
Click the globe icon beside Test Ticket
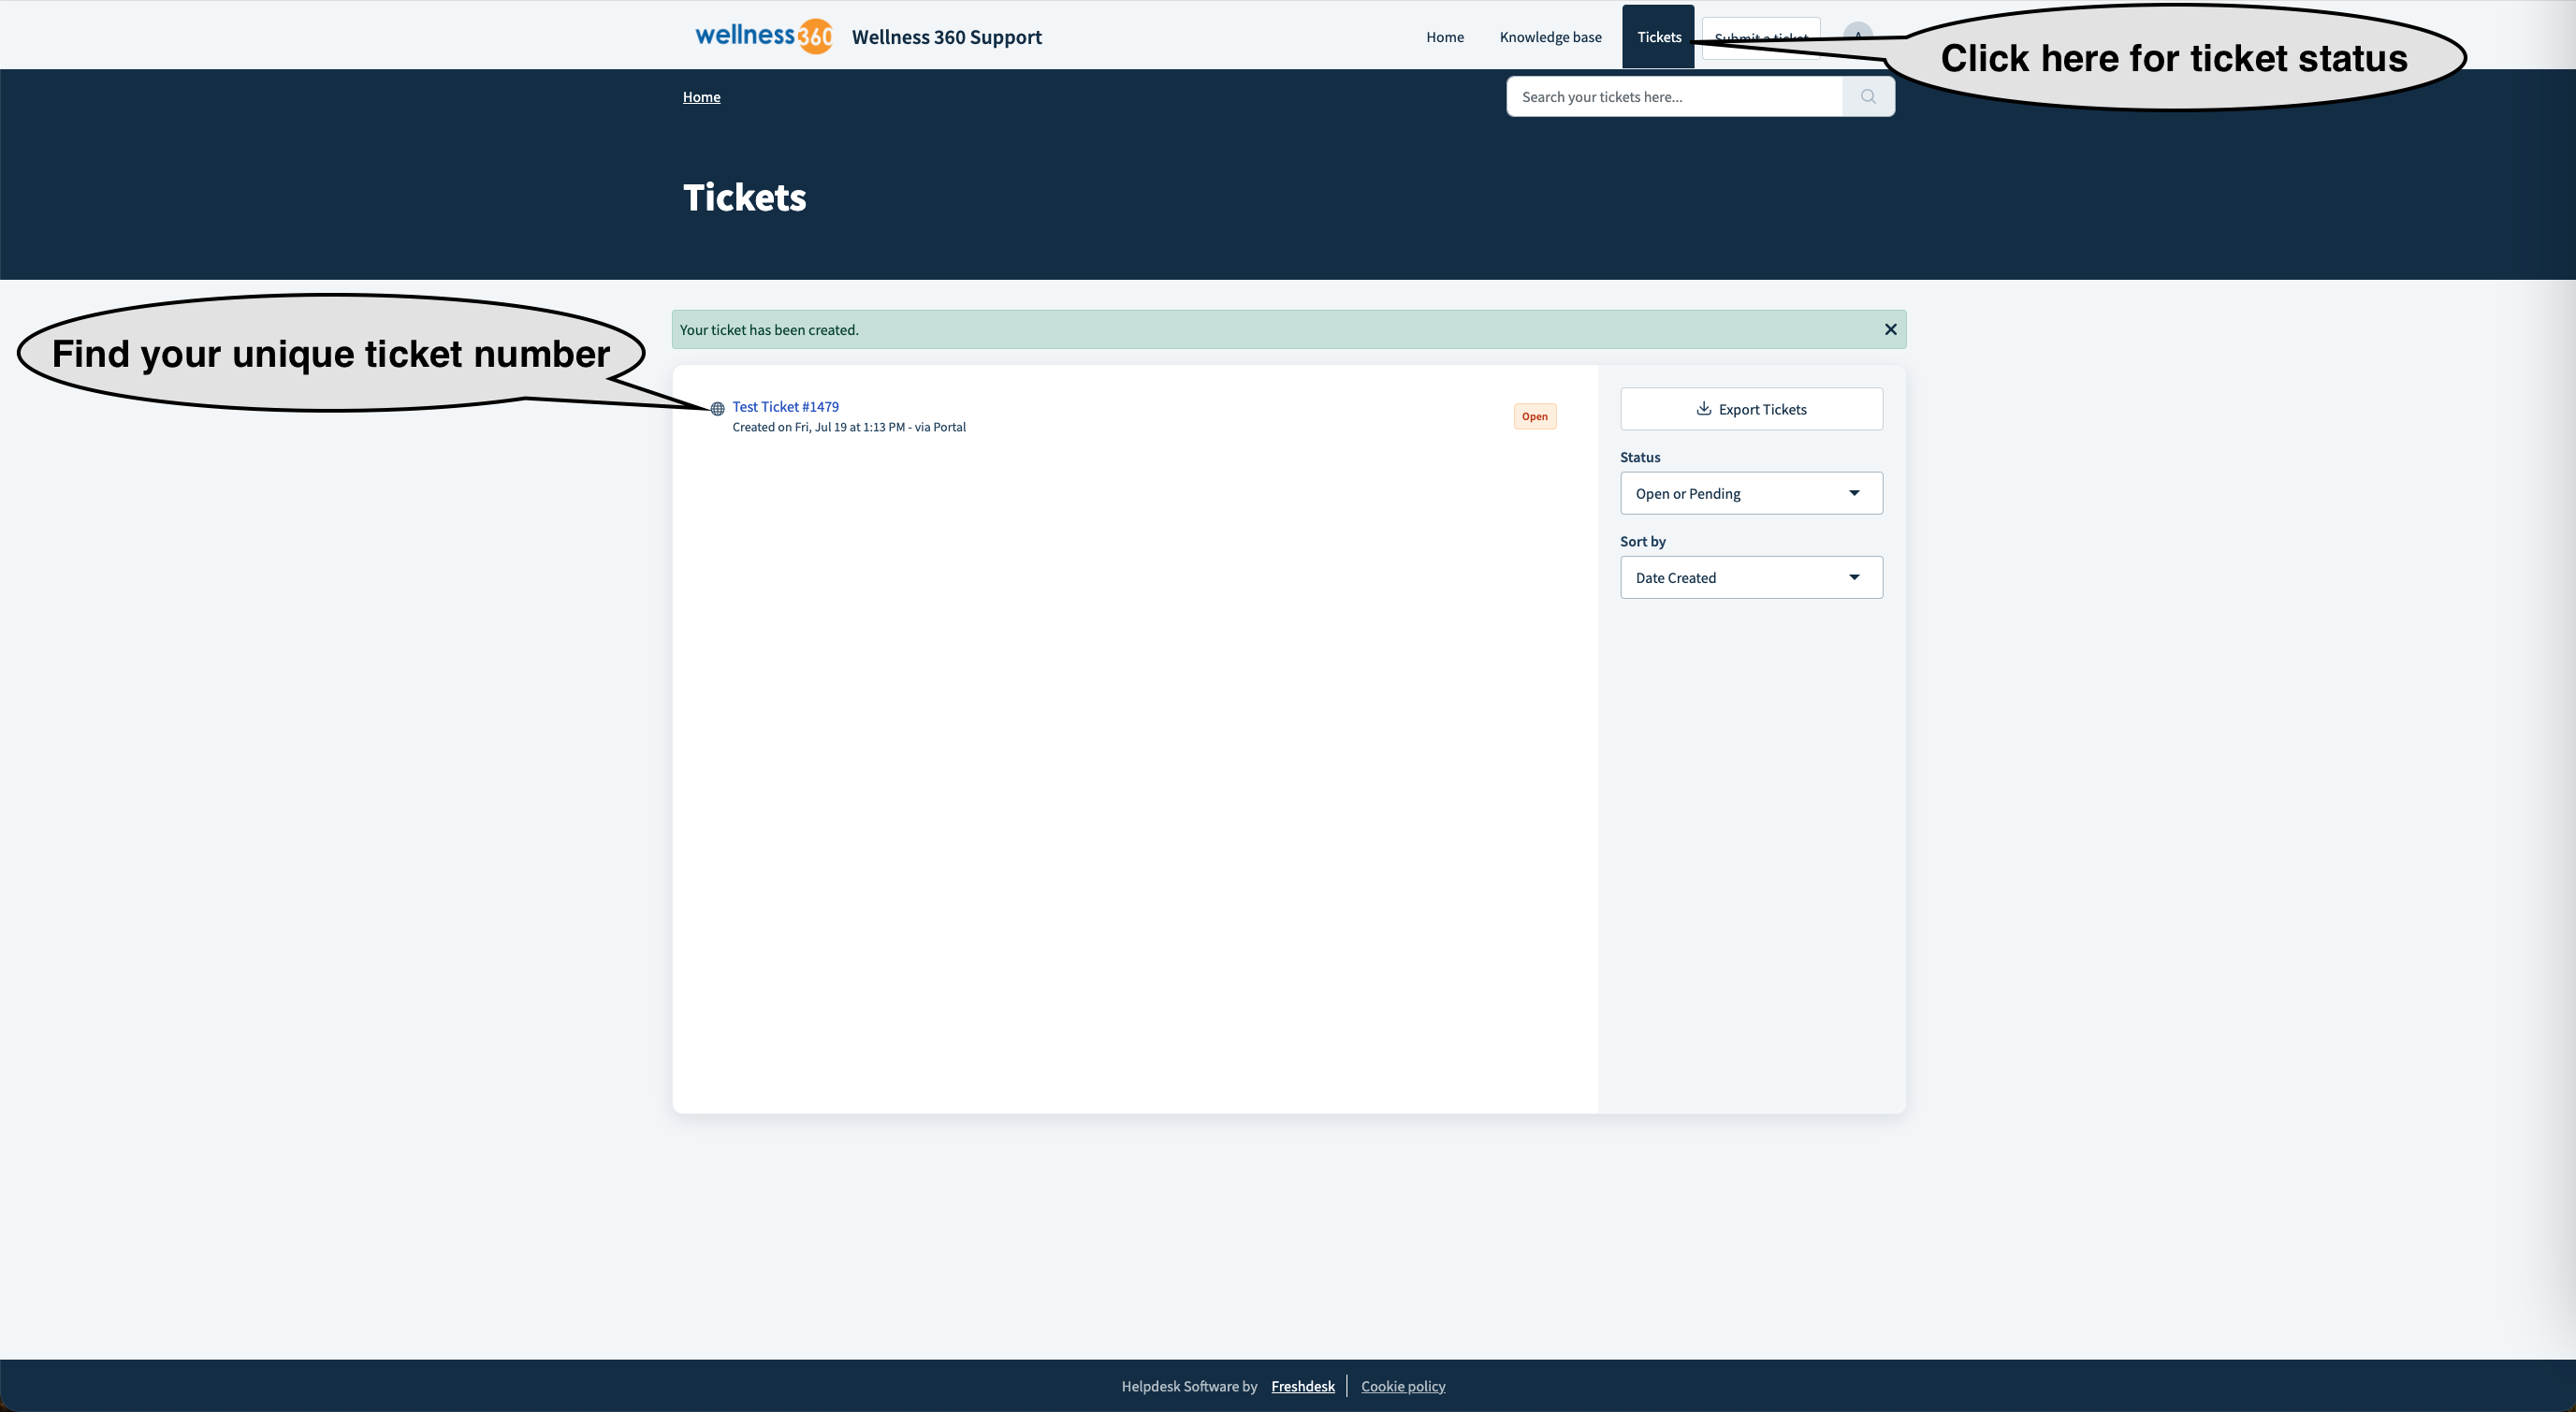pyautogui.click(x=717, y=409)
